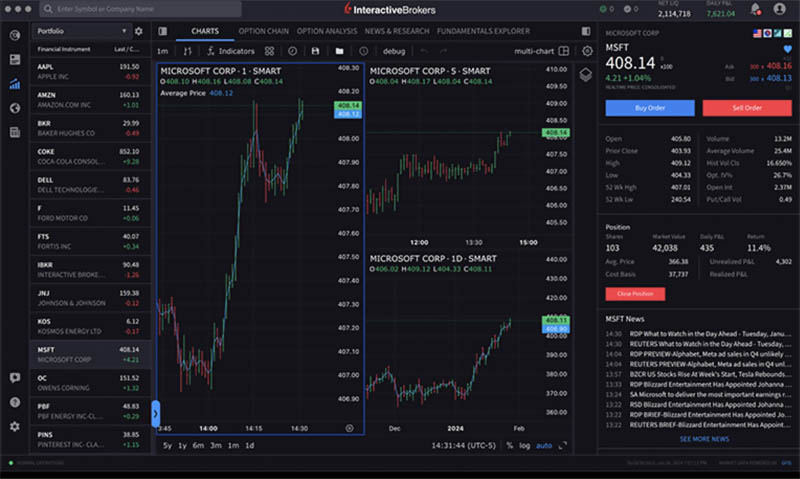
Task: Click the 14:31:44 (UTC-5) timezone label
Action: tap(463, 446)
